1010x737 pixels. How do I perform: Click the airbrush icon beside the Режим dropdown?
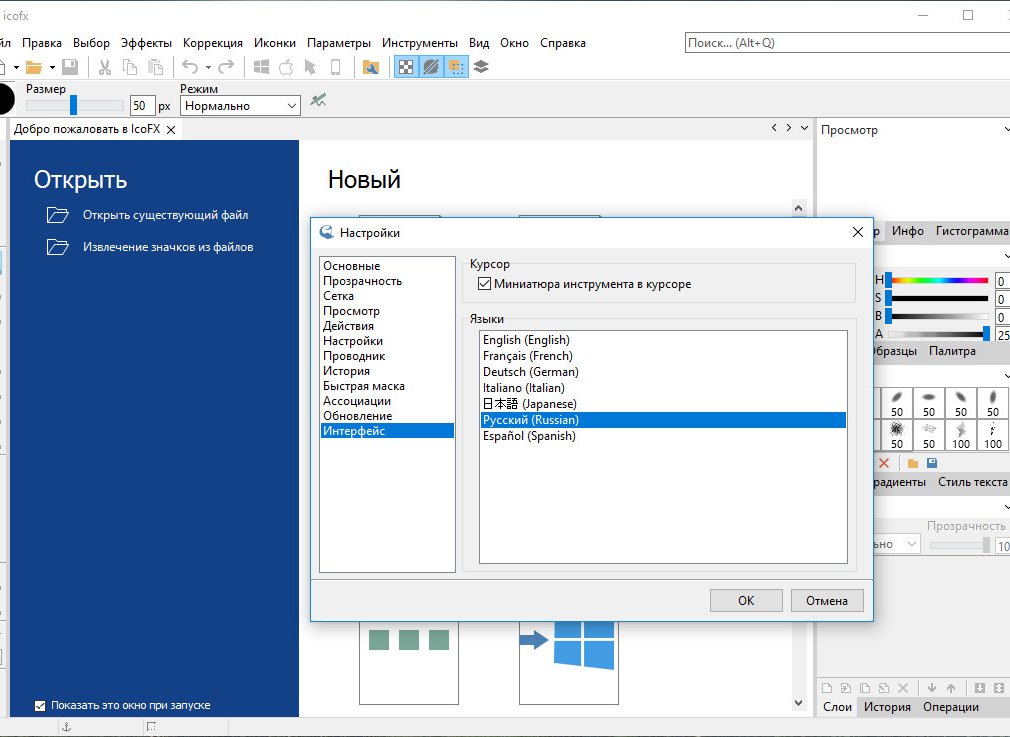(318, 100)
